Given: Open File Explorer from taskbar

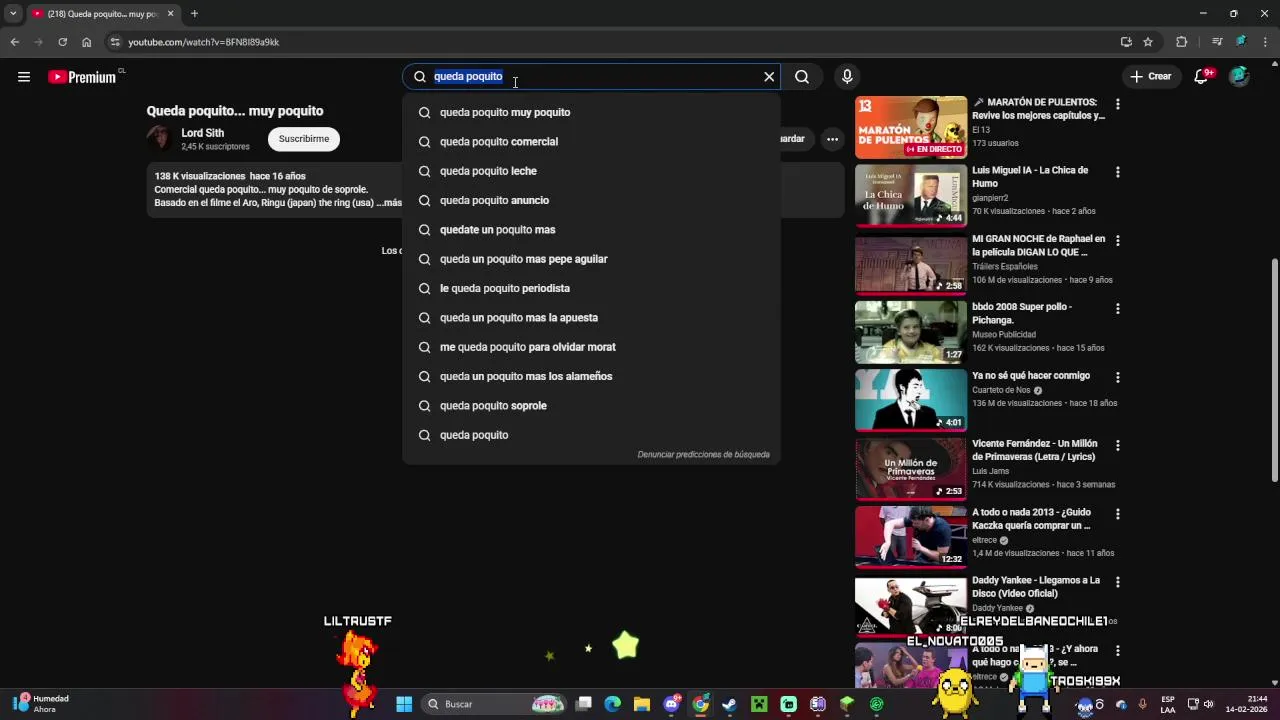Looking at the screenshot, I should coord(642,704).
